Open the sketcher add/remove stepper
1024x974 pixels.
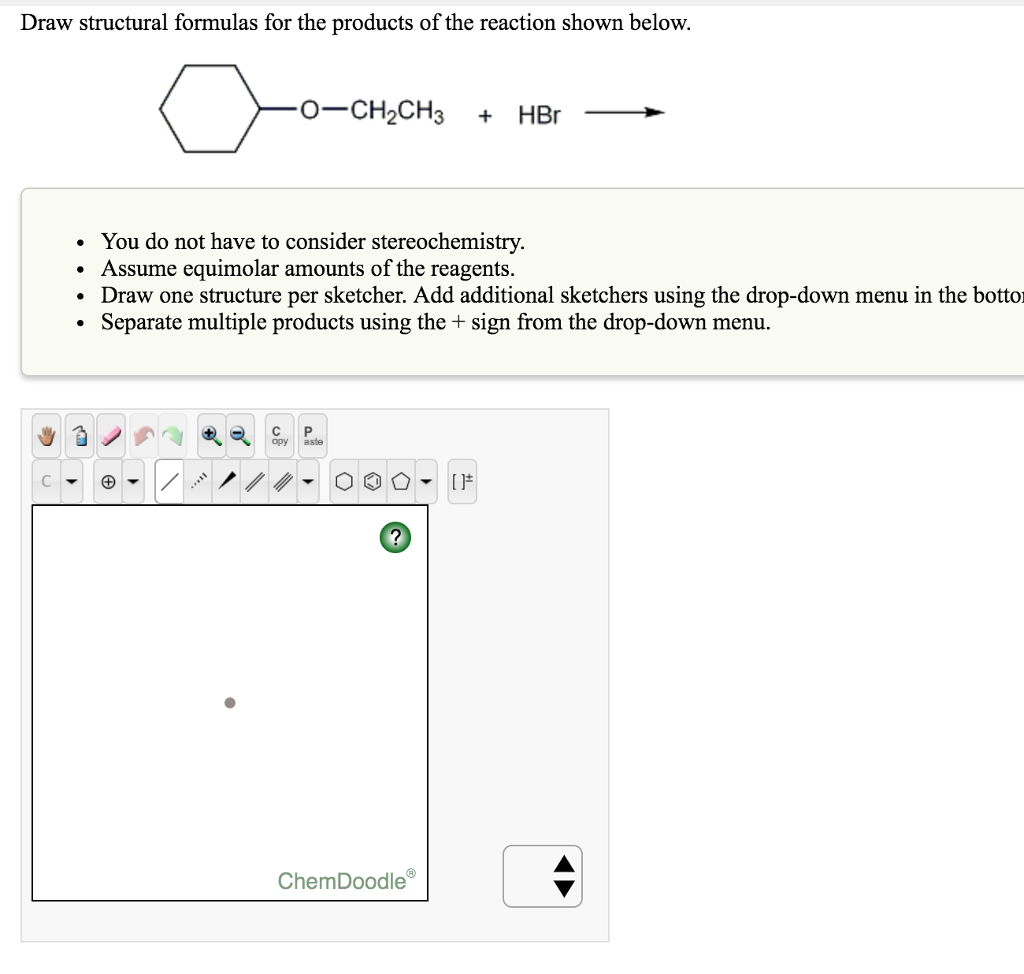(543, 875)
